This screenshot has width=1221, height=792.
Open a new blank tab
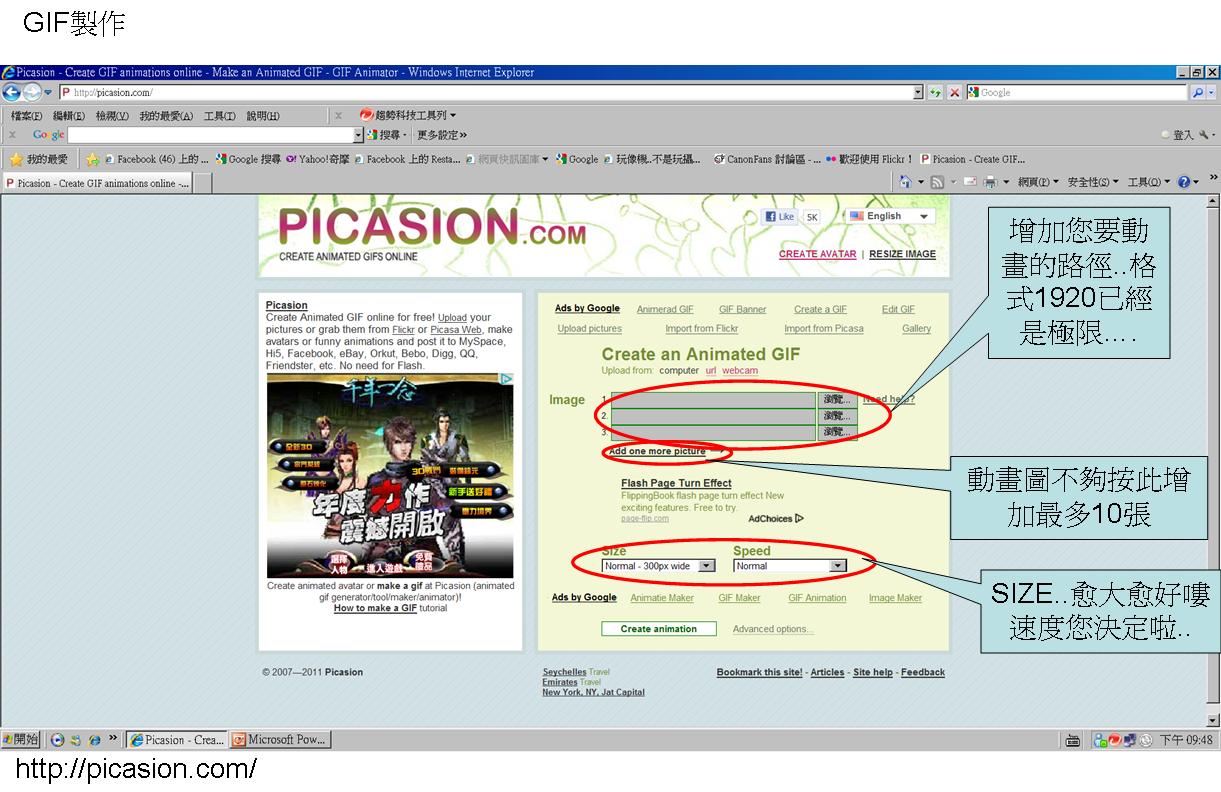202,183
